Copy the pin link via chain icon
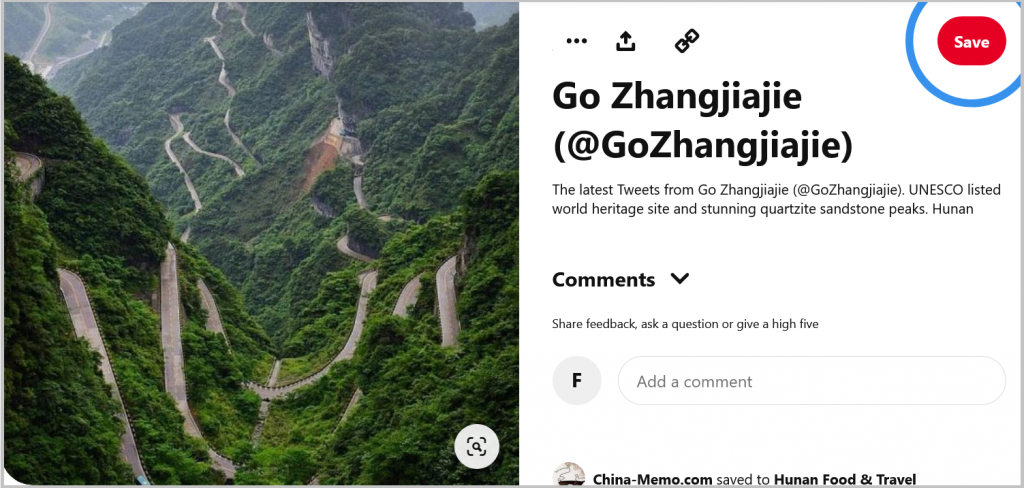This screenshot has height=488, width=1024. [x=687, y=41]
